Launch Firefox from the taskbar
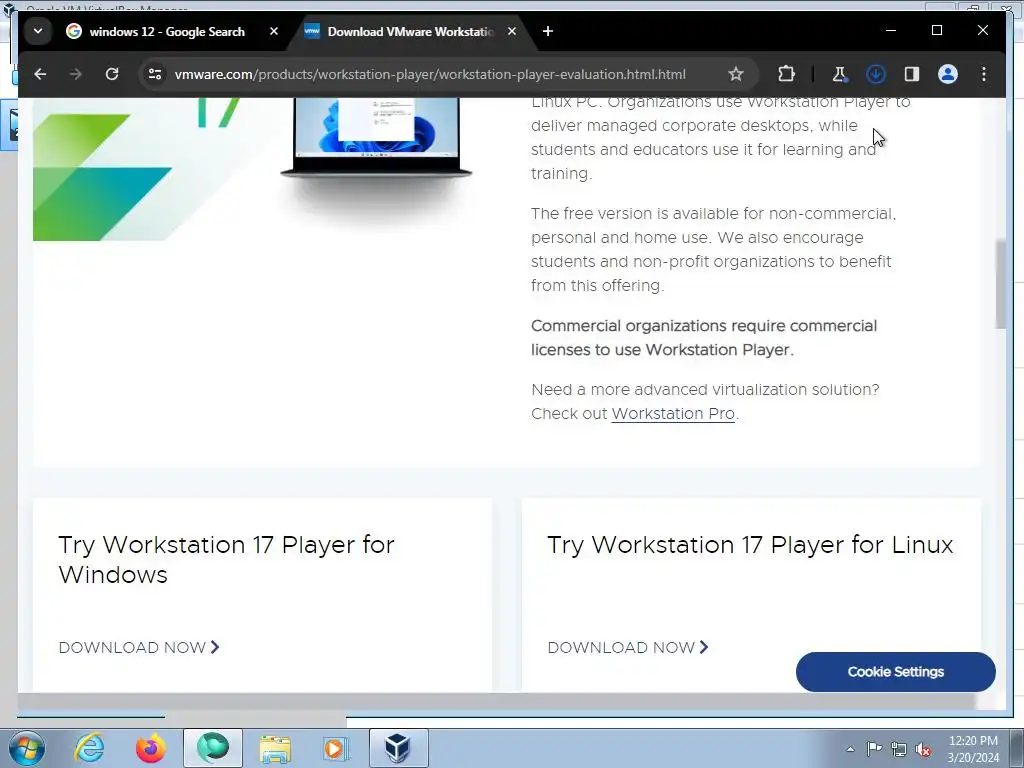1024x768 pixels. 151,748
